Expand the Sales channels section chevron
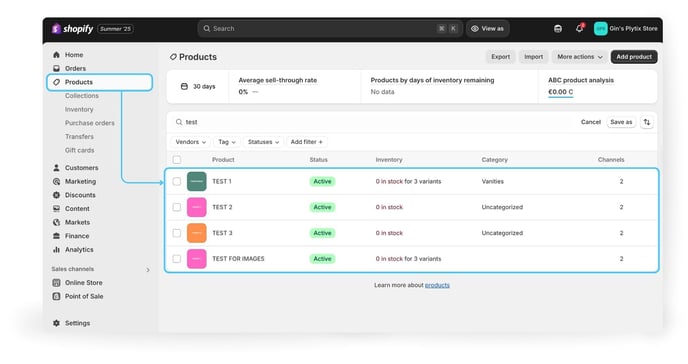 point(148,270)
